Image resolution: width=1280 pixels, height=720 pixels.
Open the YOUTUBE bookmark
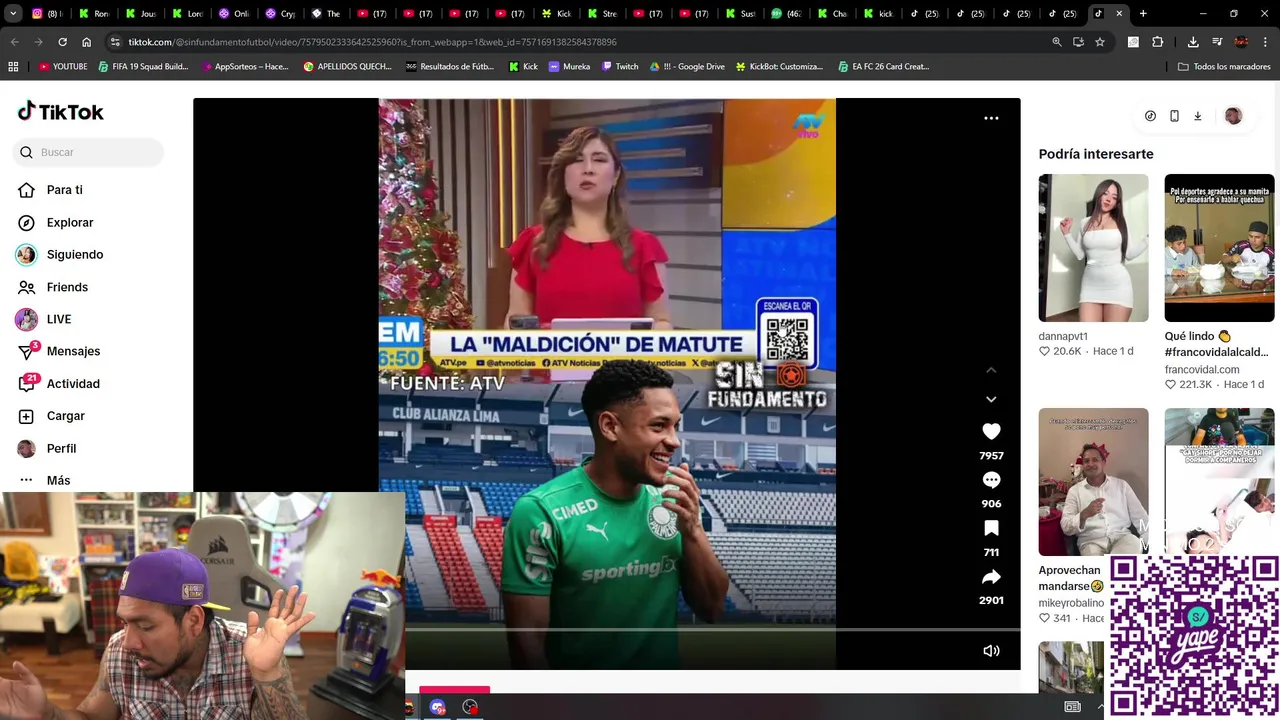(64, 67)
